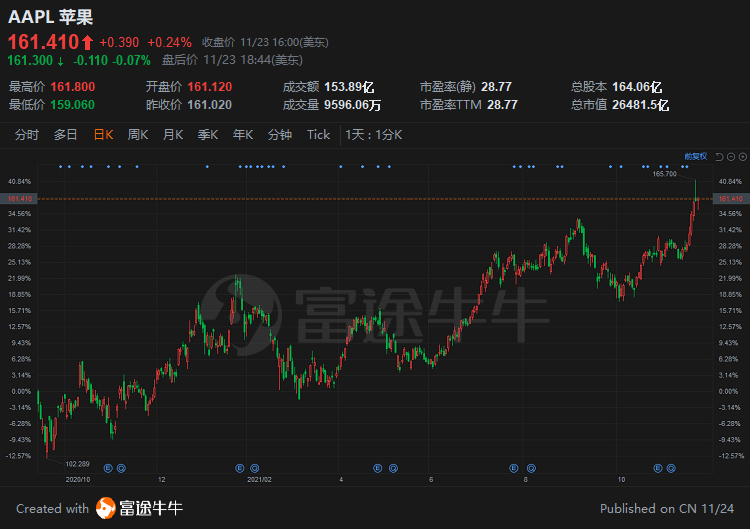Select the 月K monthly chart tab
Viewport: 750px width, 529px height.
pyautogui.click(x=173, y=135)
